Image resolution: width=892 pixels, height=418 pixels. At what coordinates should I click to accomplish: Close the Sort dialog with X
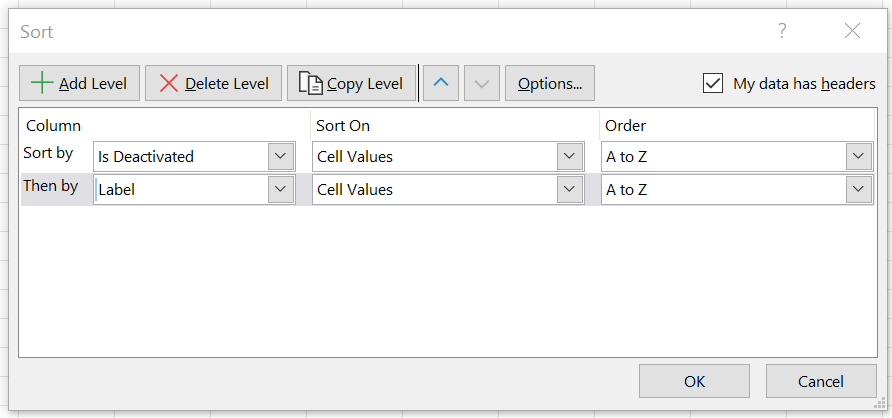(x=852, y=31)
